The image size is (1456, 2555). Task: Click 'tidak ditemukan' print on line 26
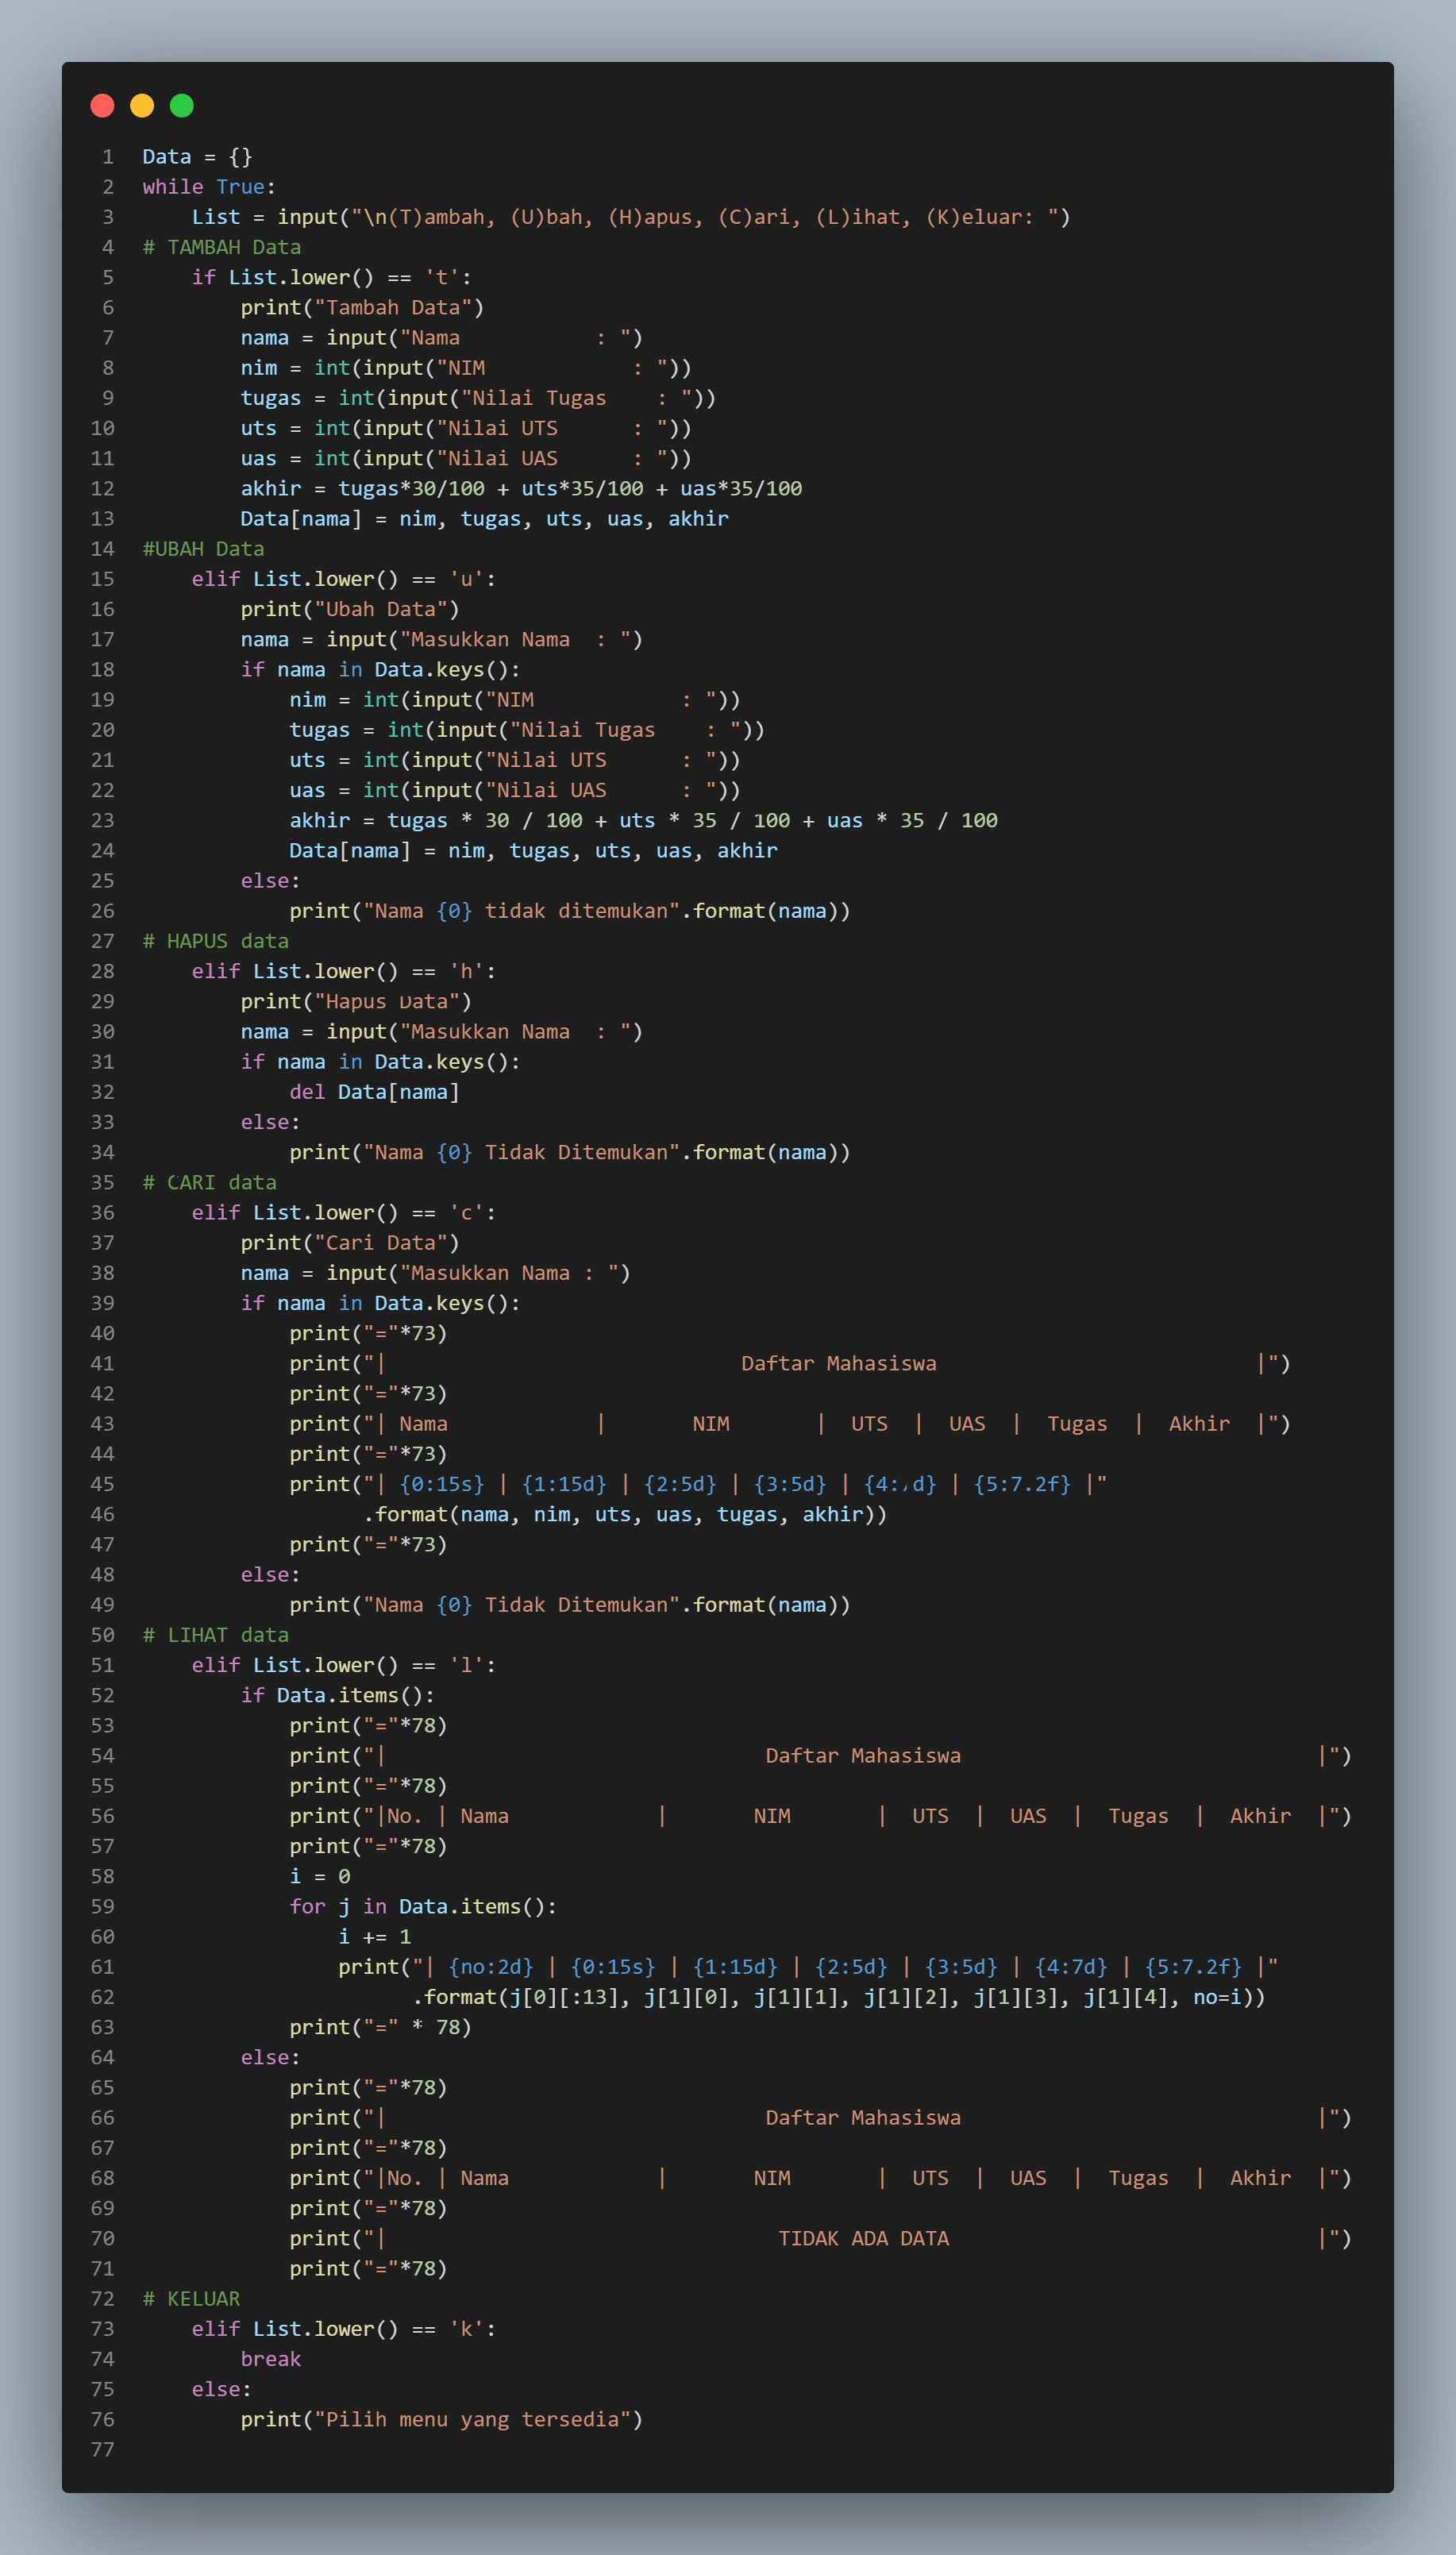[570, 910]
